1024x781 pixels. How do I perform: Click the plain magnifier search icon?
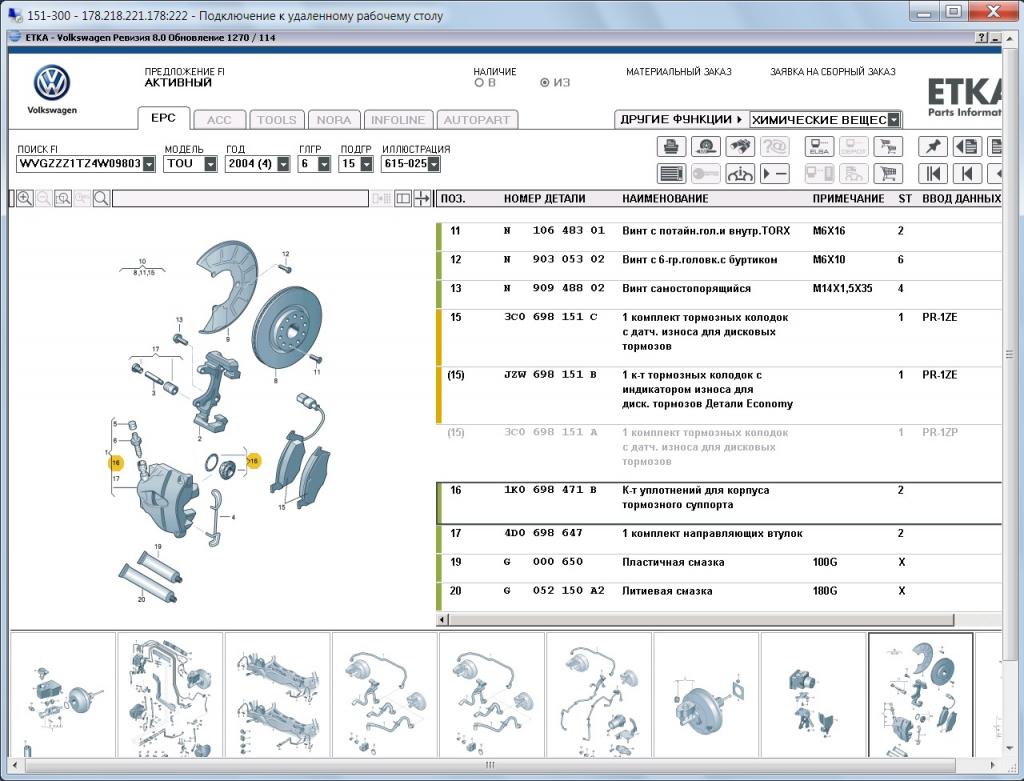pyautogui.click(x=101, y=199)
